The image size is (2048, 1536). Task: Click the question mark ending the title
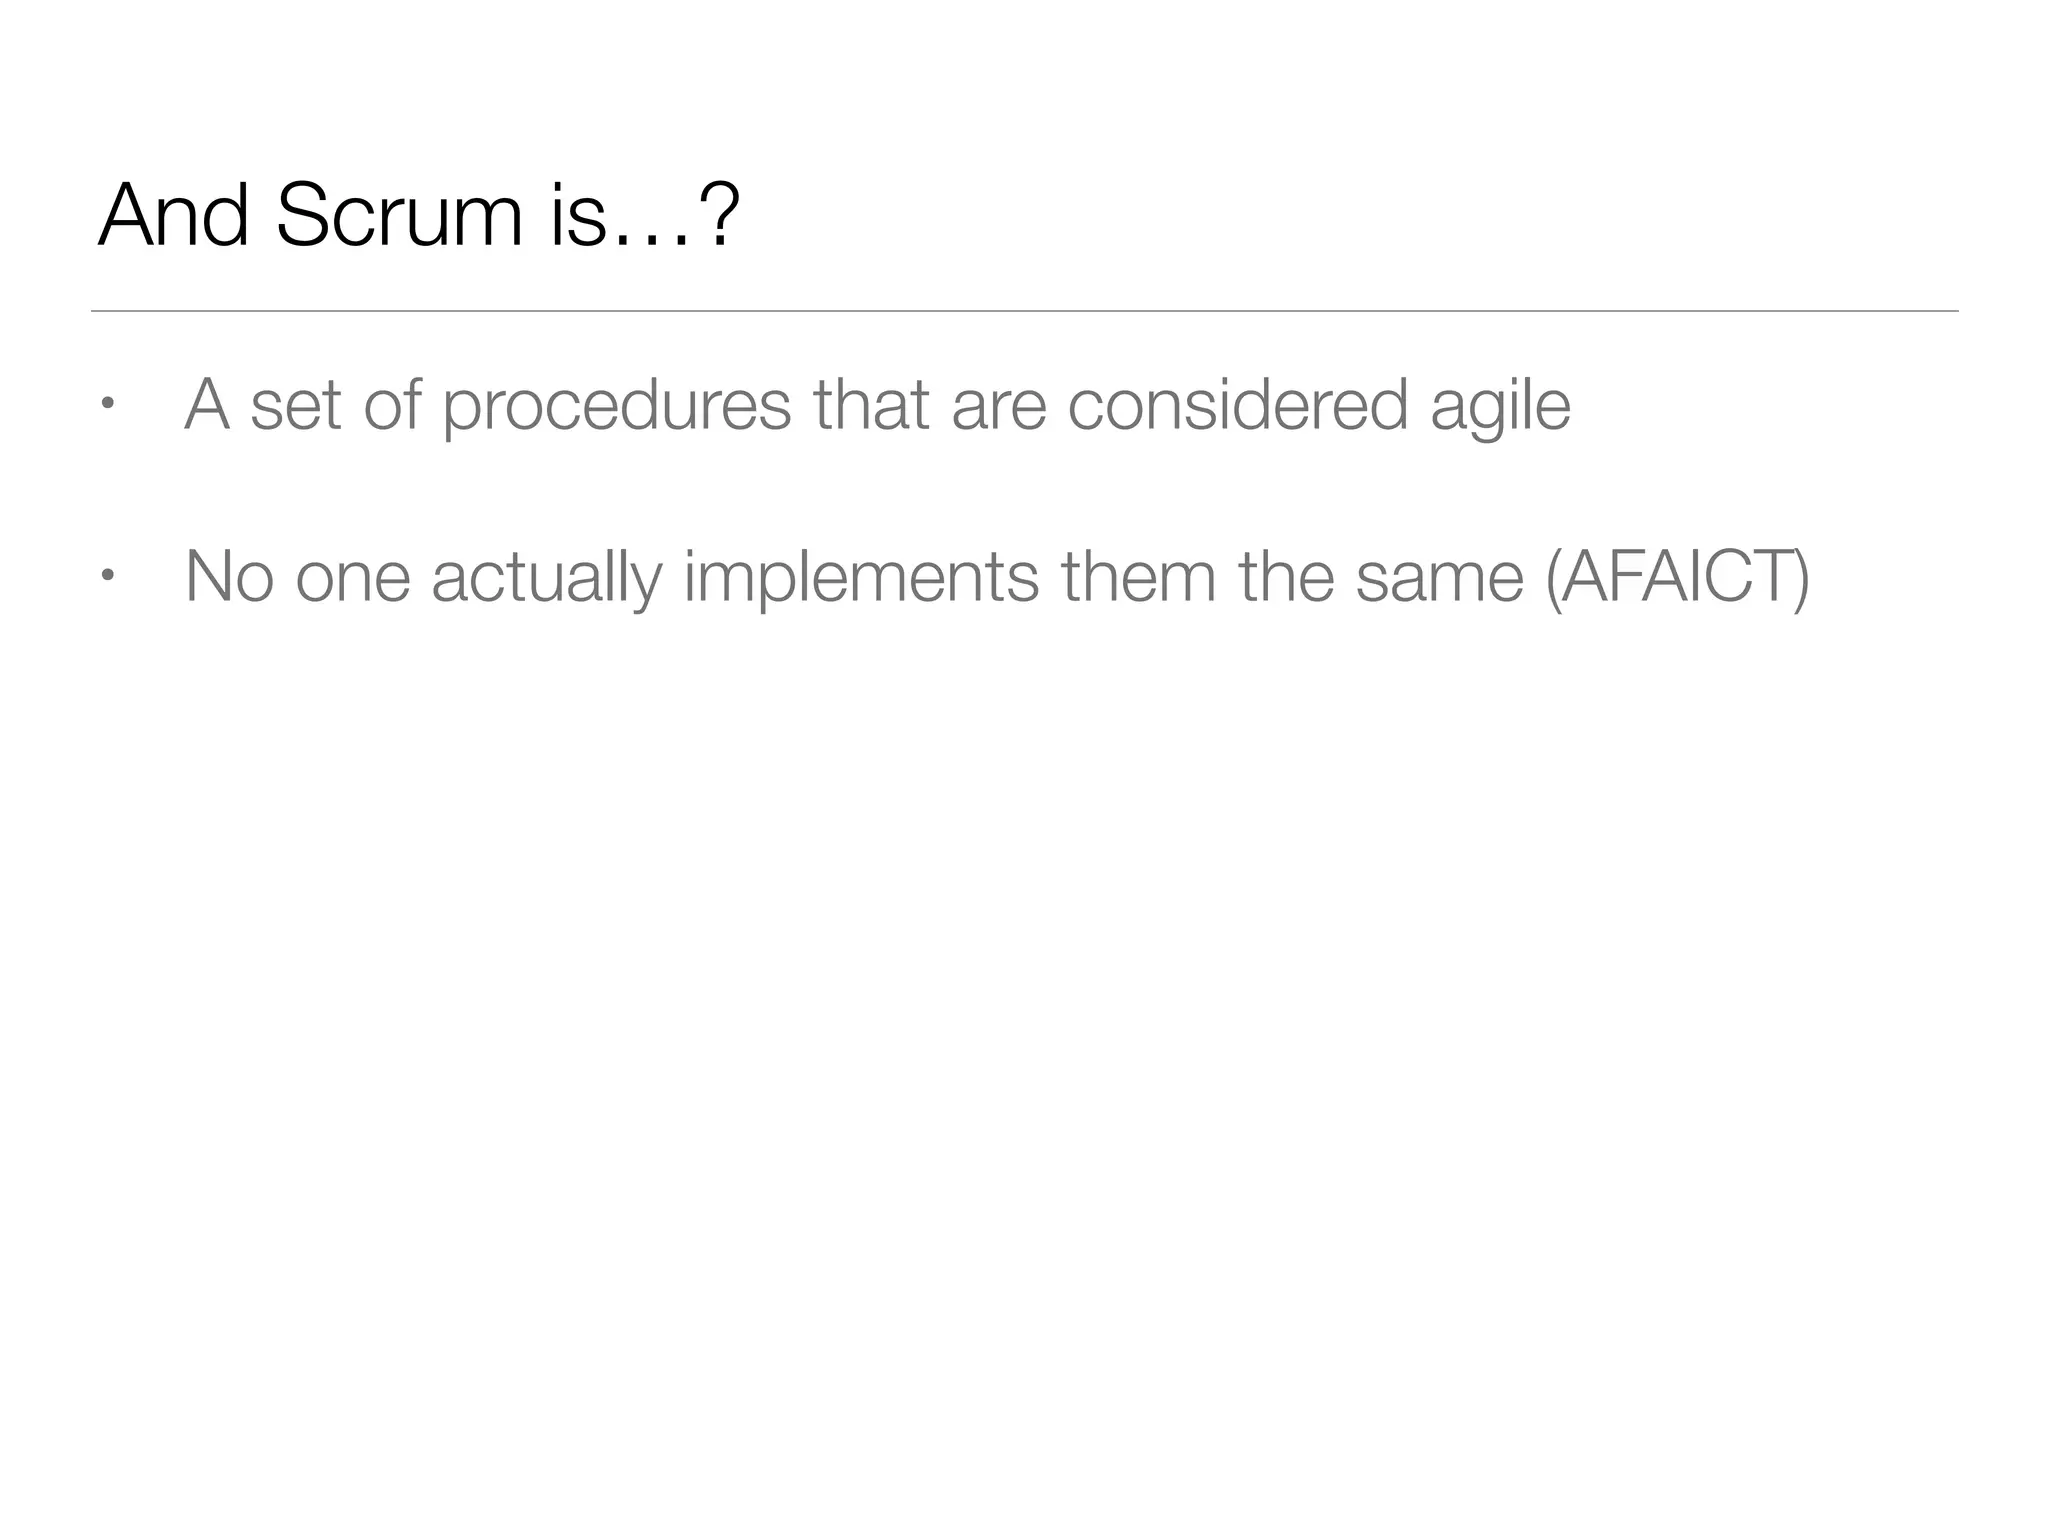(x=718, y=215)
